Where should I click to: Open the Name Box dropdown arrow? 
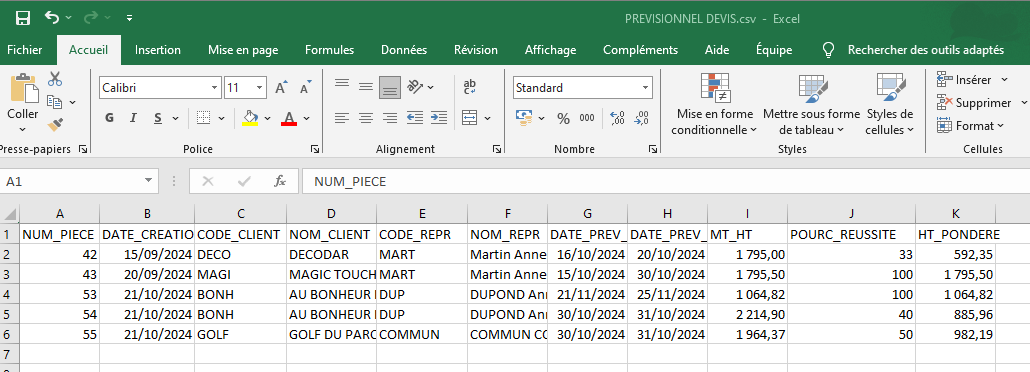148,181
